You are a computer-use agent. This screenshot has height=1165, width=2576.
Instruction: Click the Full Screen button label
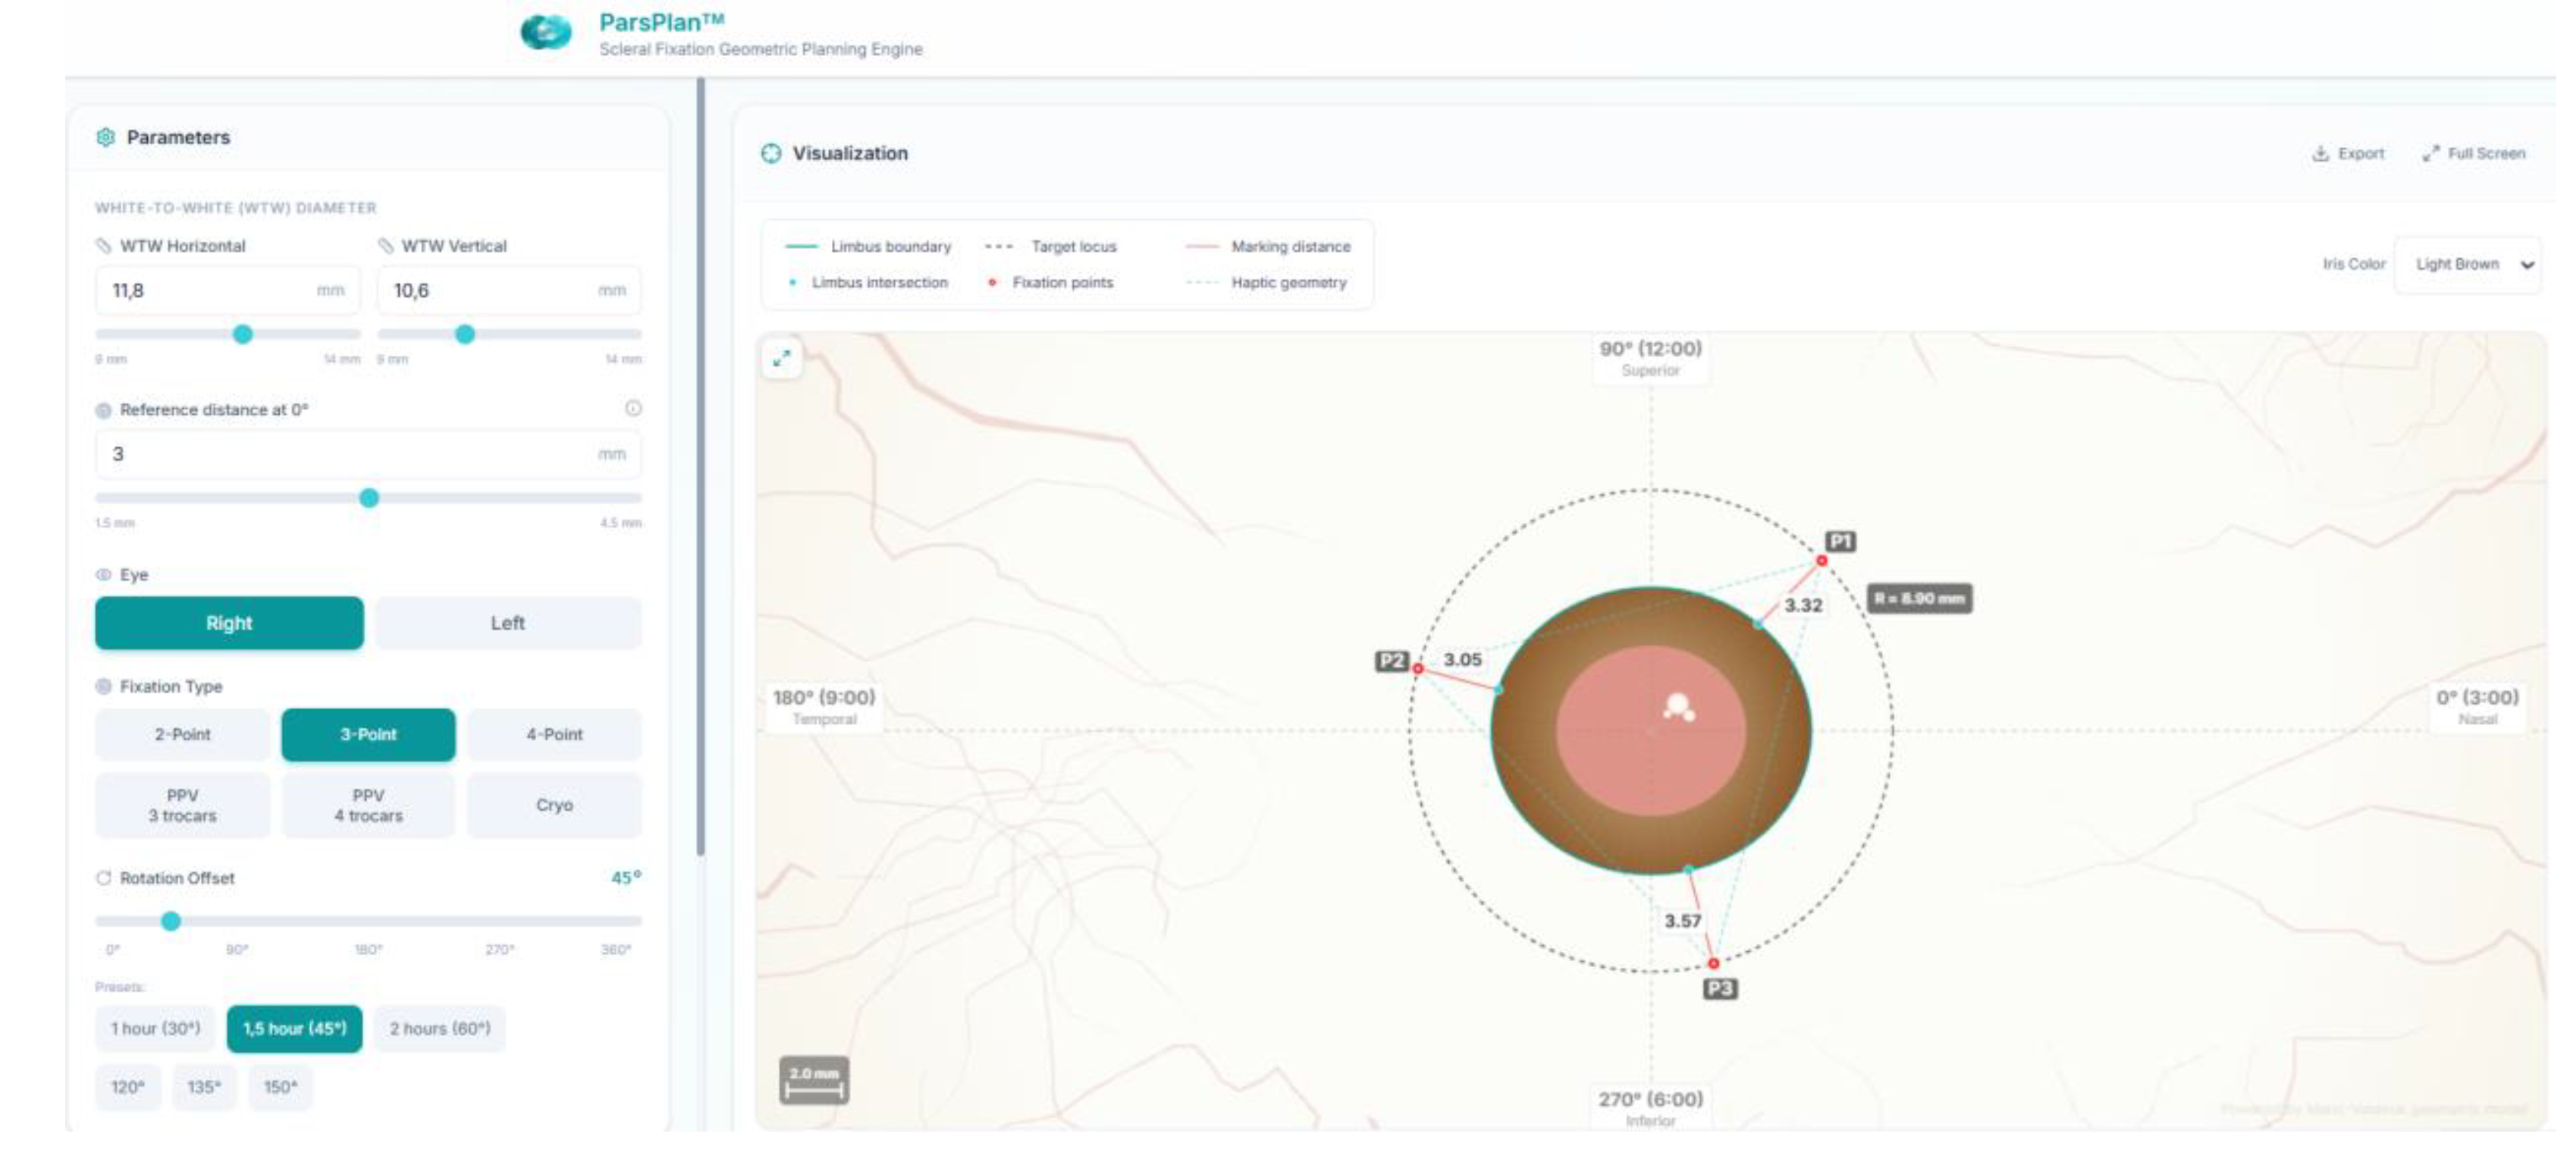tap(2487, 153)
